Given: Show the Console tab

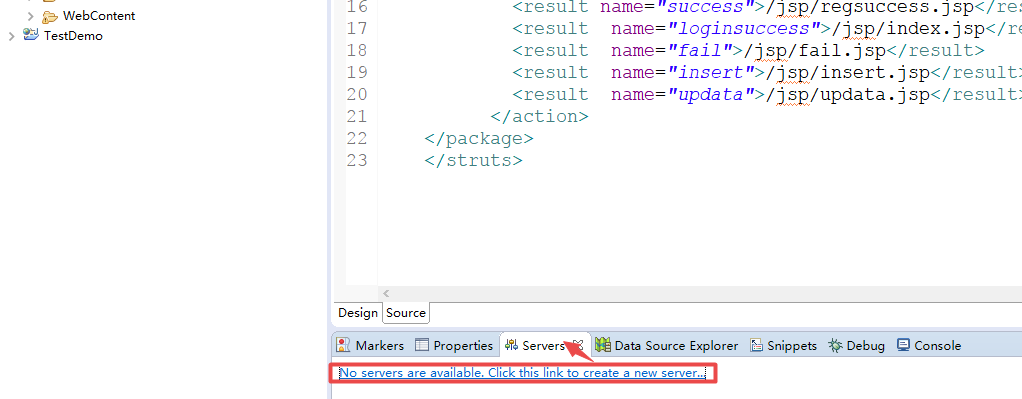Looking at the screenshot, I should click(x=929, y=346).
